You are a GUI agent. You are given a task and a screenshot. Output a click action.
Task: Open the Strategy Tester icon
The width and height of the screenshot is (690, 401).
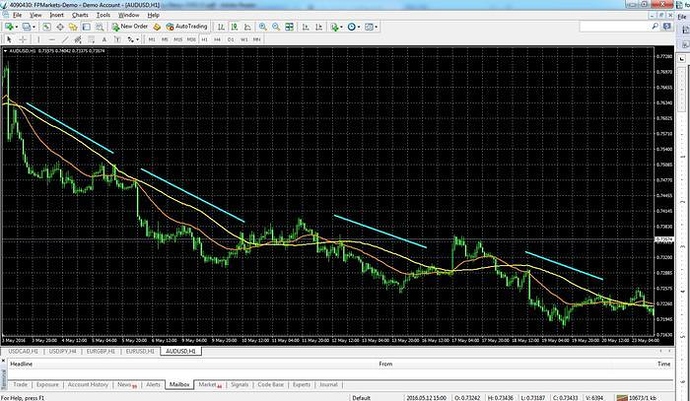(100, 27)
